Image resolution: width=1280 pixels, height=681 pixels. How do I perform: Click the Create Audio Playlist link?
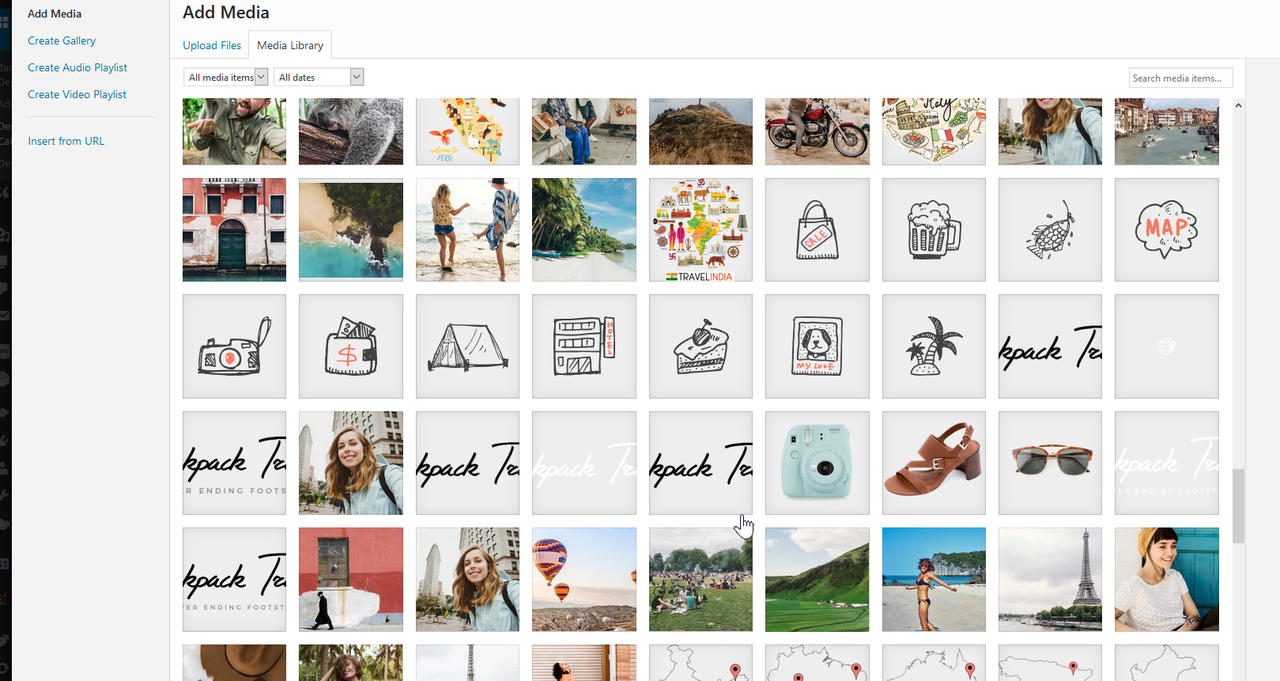pyautogui.click(x=78, y=68)
